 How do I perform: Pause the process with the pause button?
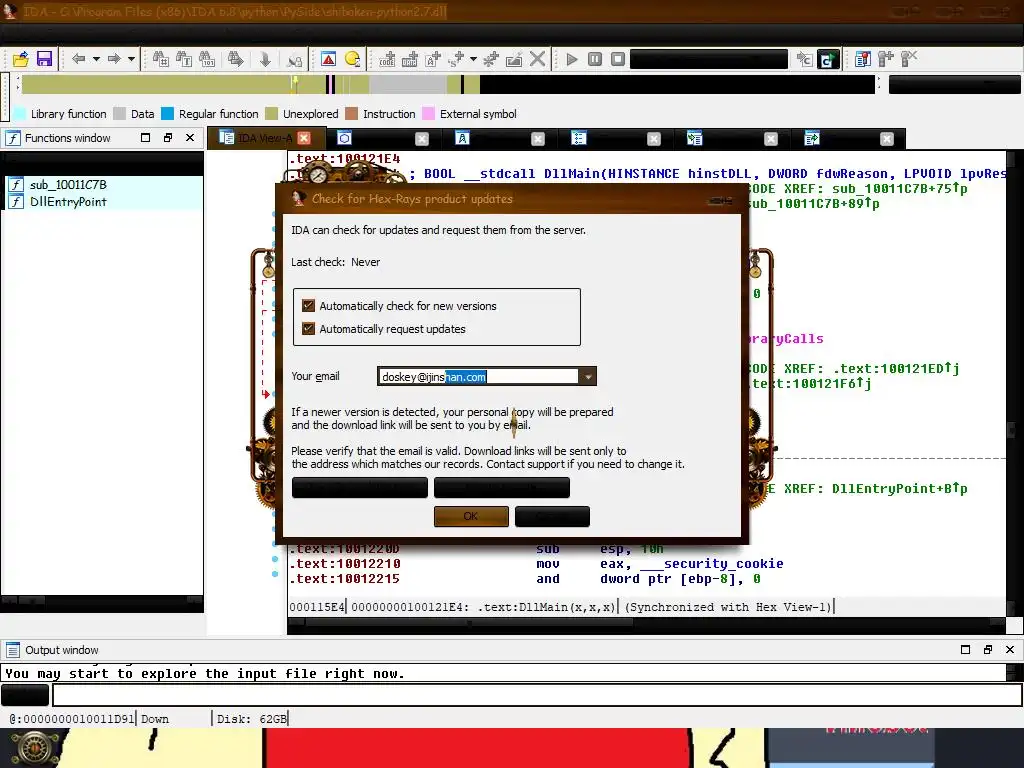[595, 59]
